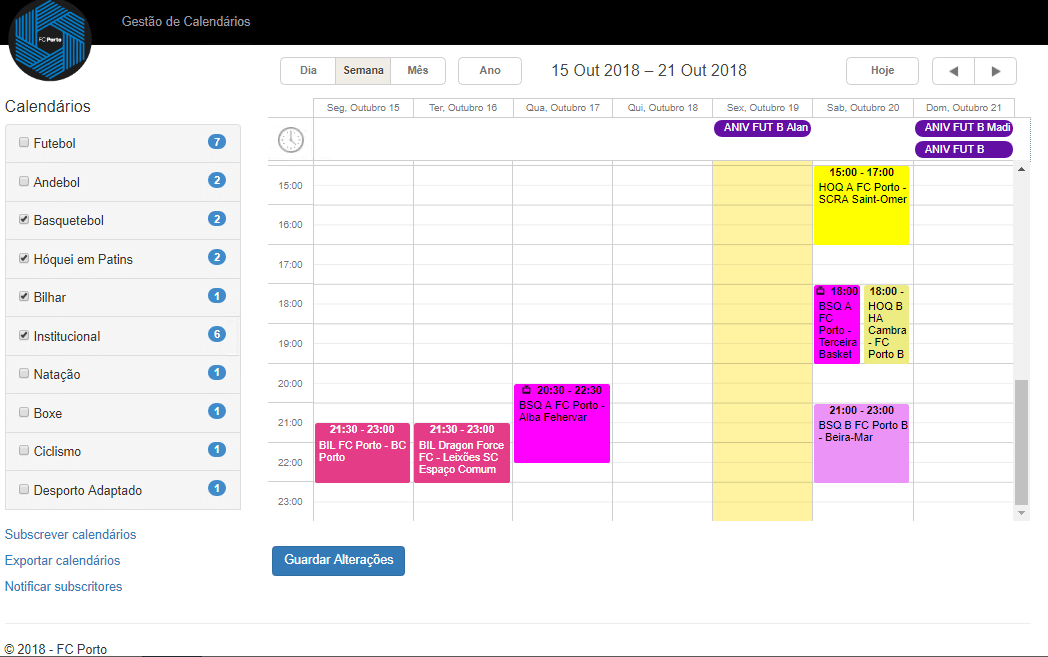
Task: Click the count badge next to Futebol
Action: click(217, 142)
